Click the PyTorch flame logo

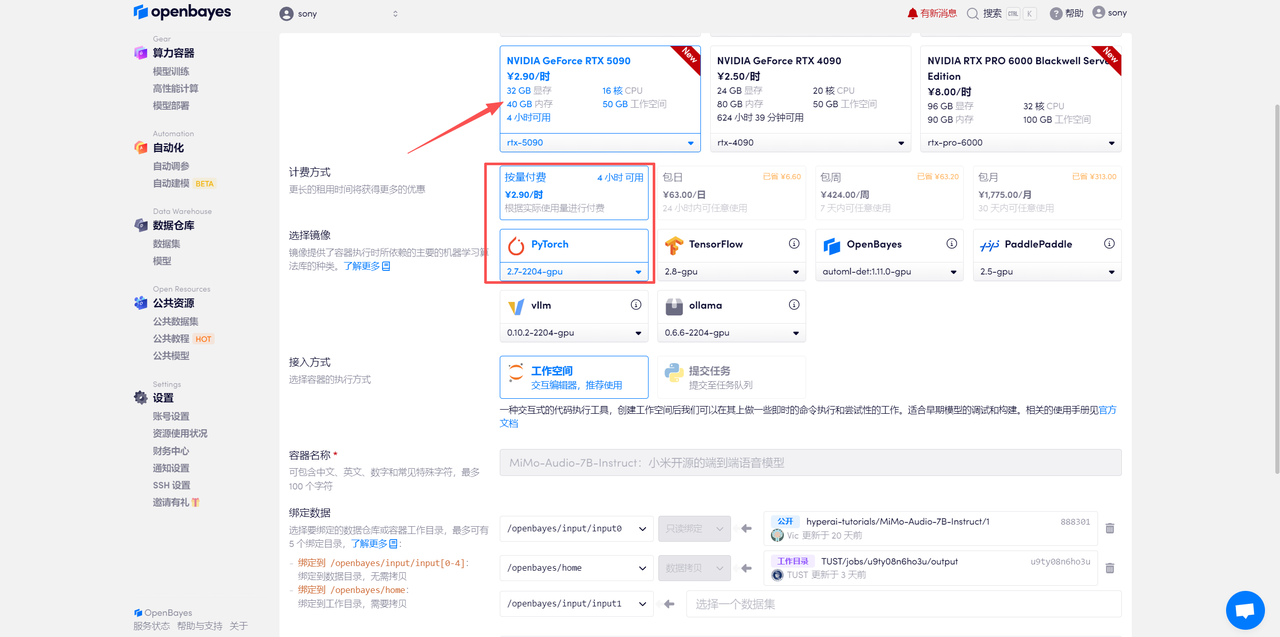(x=516, y=245)
